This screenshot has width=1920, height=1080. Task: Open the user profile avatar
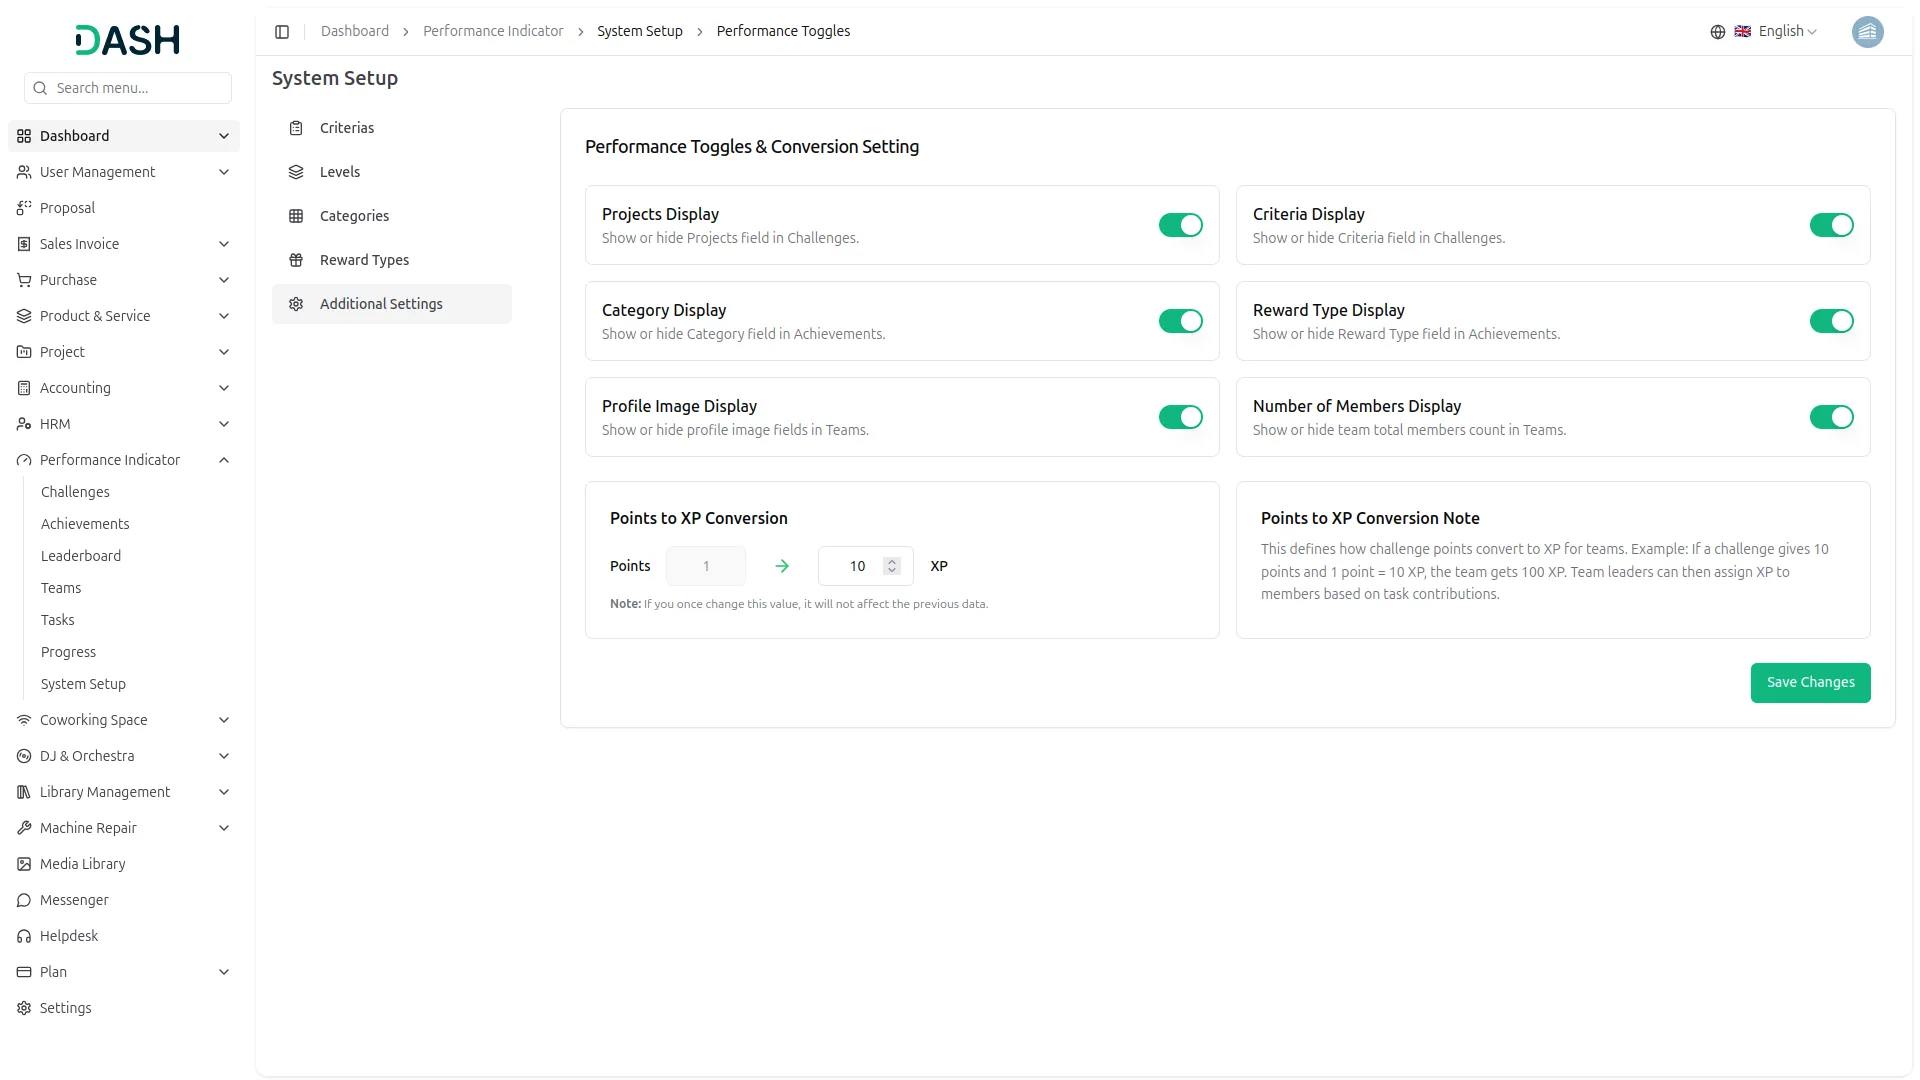pos(1866,32)
